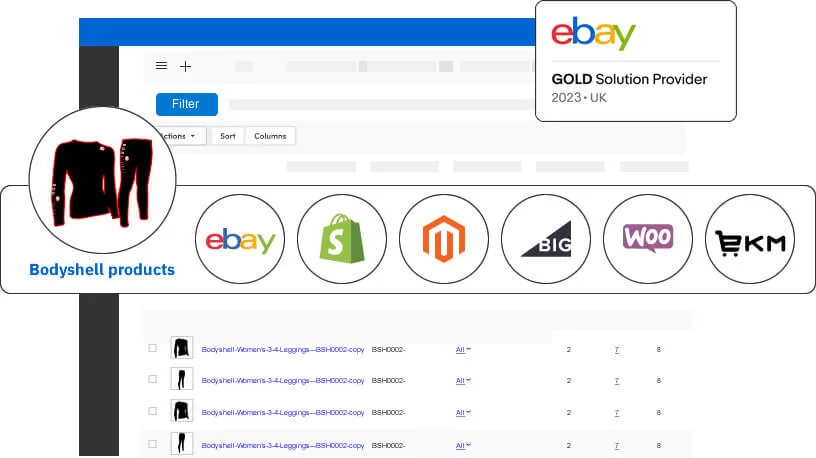Click the BigCommerce BIG icon
This screenshot has height=458, width=816.
[x=545, y=239]
